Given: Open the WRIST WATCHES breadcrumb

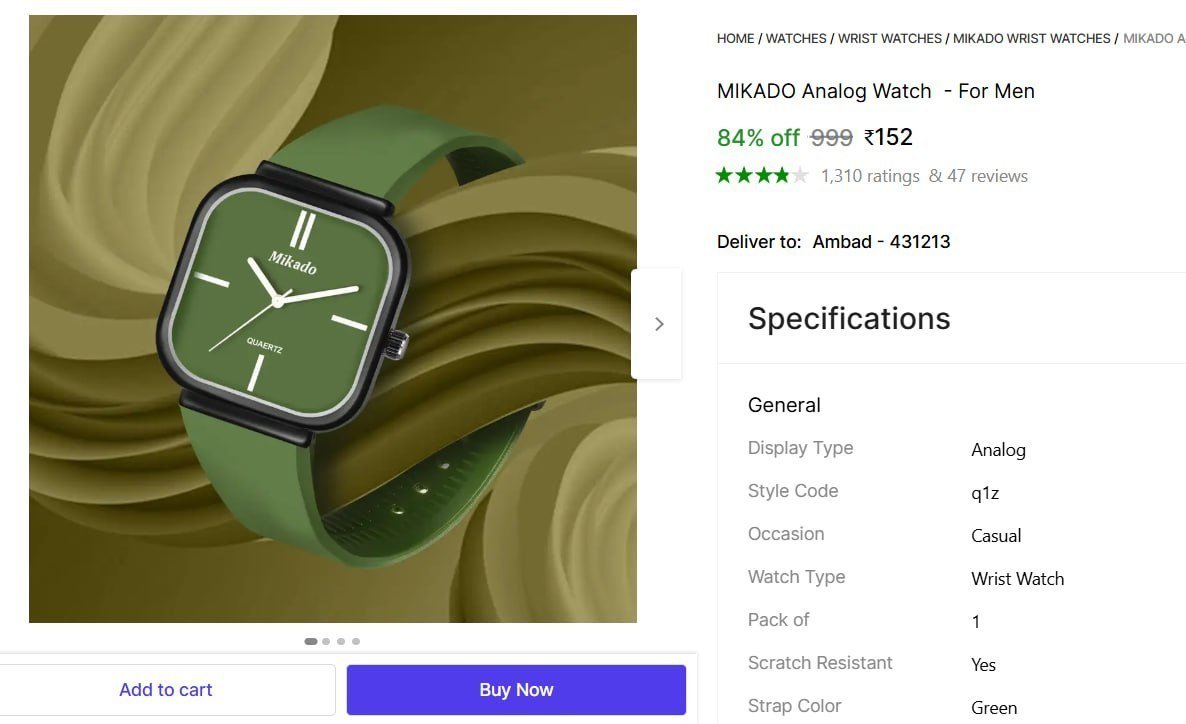Looking at the screenshot, I should point(889,38).
